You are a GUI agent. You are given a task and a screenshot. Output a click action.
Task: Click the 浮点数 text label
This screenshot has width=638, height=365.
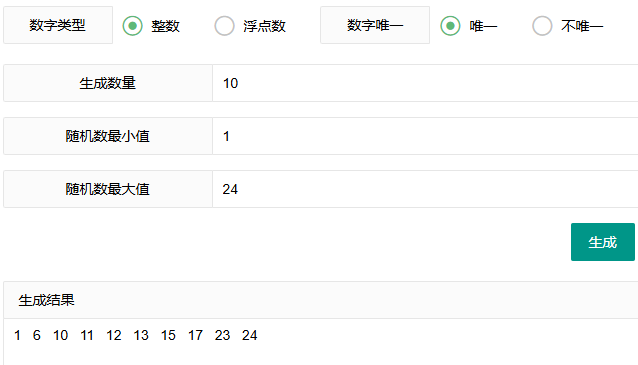264,26
